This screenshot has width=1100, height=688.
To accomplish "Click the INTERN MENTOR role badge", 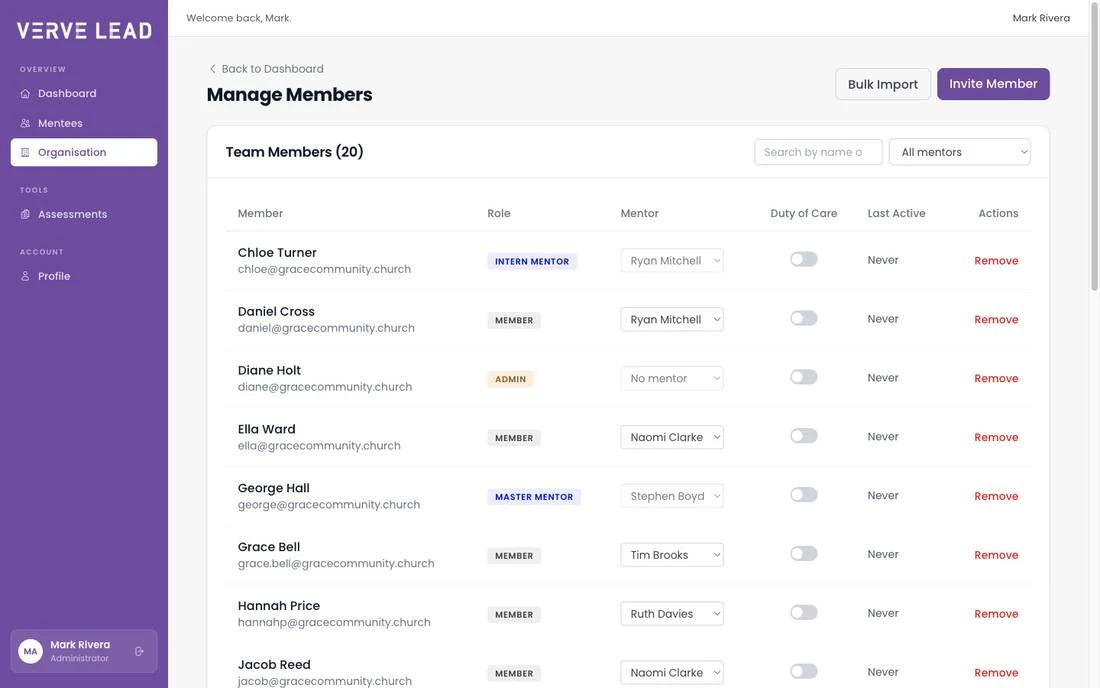I will 532,262.
